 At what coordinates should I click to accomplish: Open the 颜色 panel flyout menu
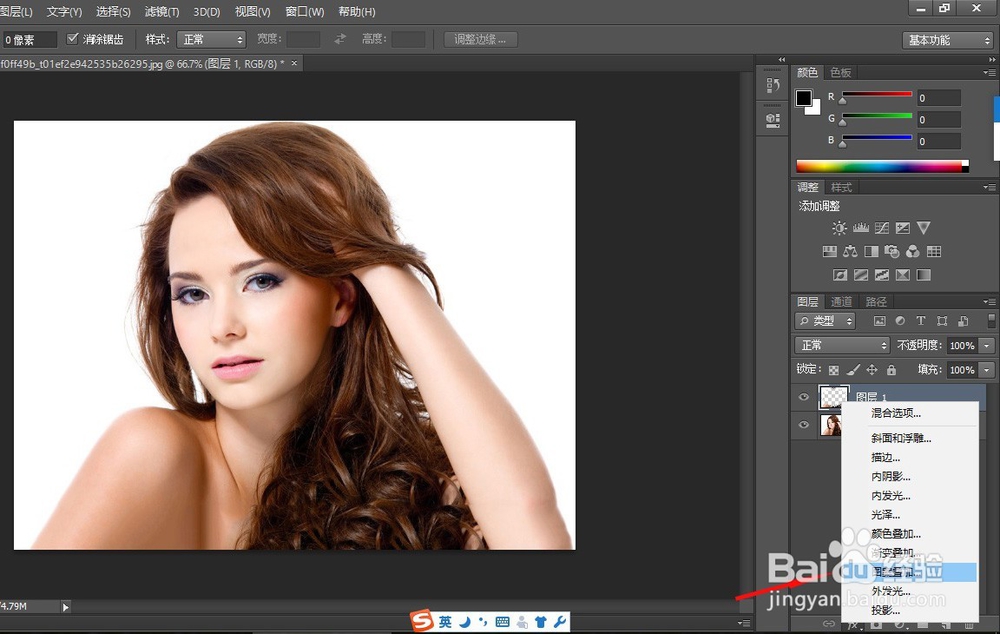pyautogui.click(x=989, y=73)
